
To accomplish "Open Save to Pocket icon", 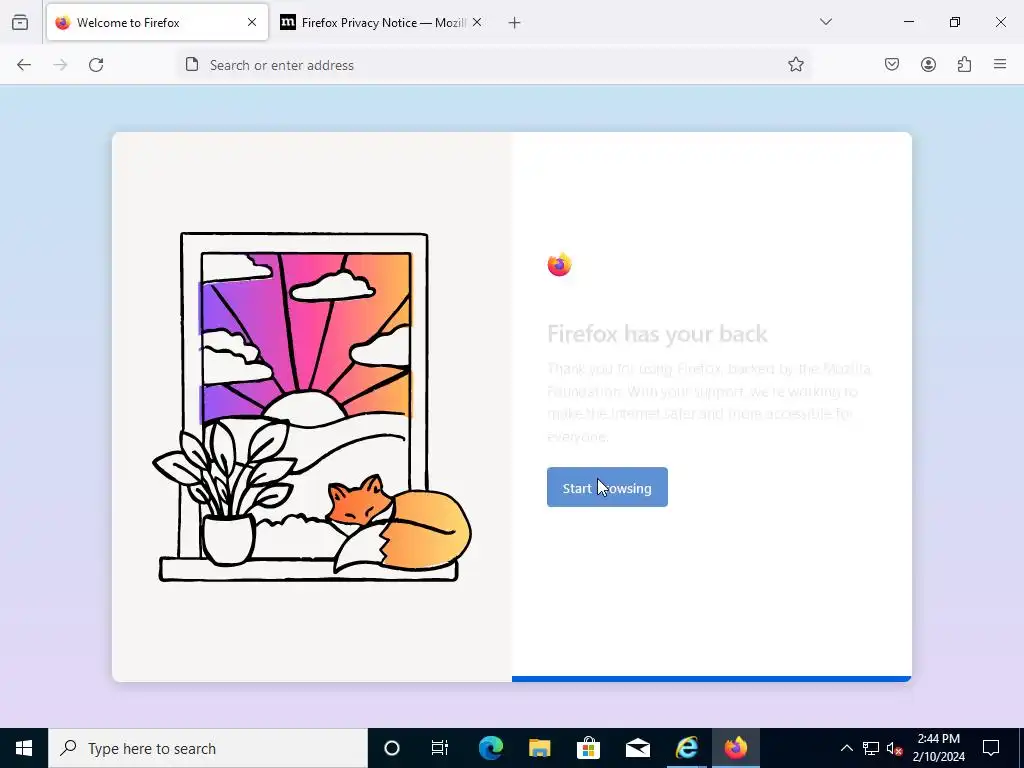I will pos(892,64).
